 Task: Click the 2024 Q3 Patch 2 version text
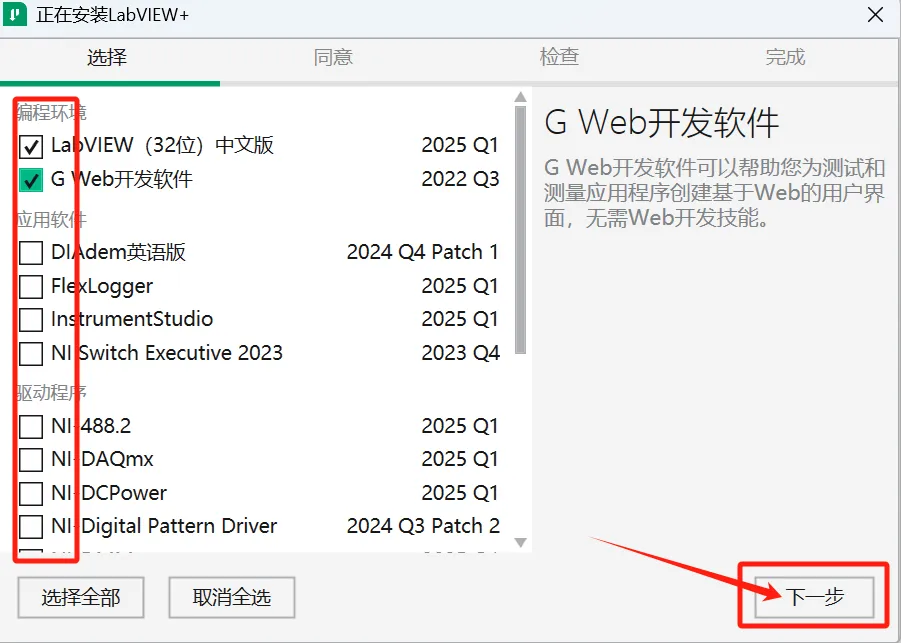pos(423,526)
